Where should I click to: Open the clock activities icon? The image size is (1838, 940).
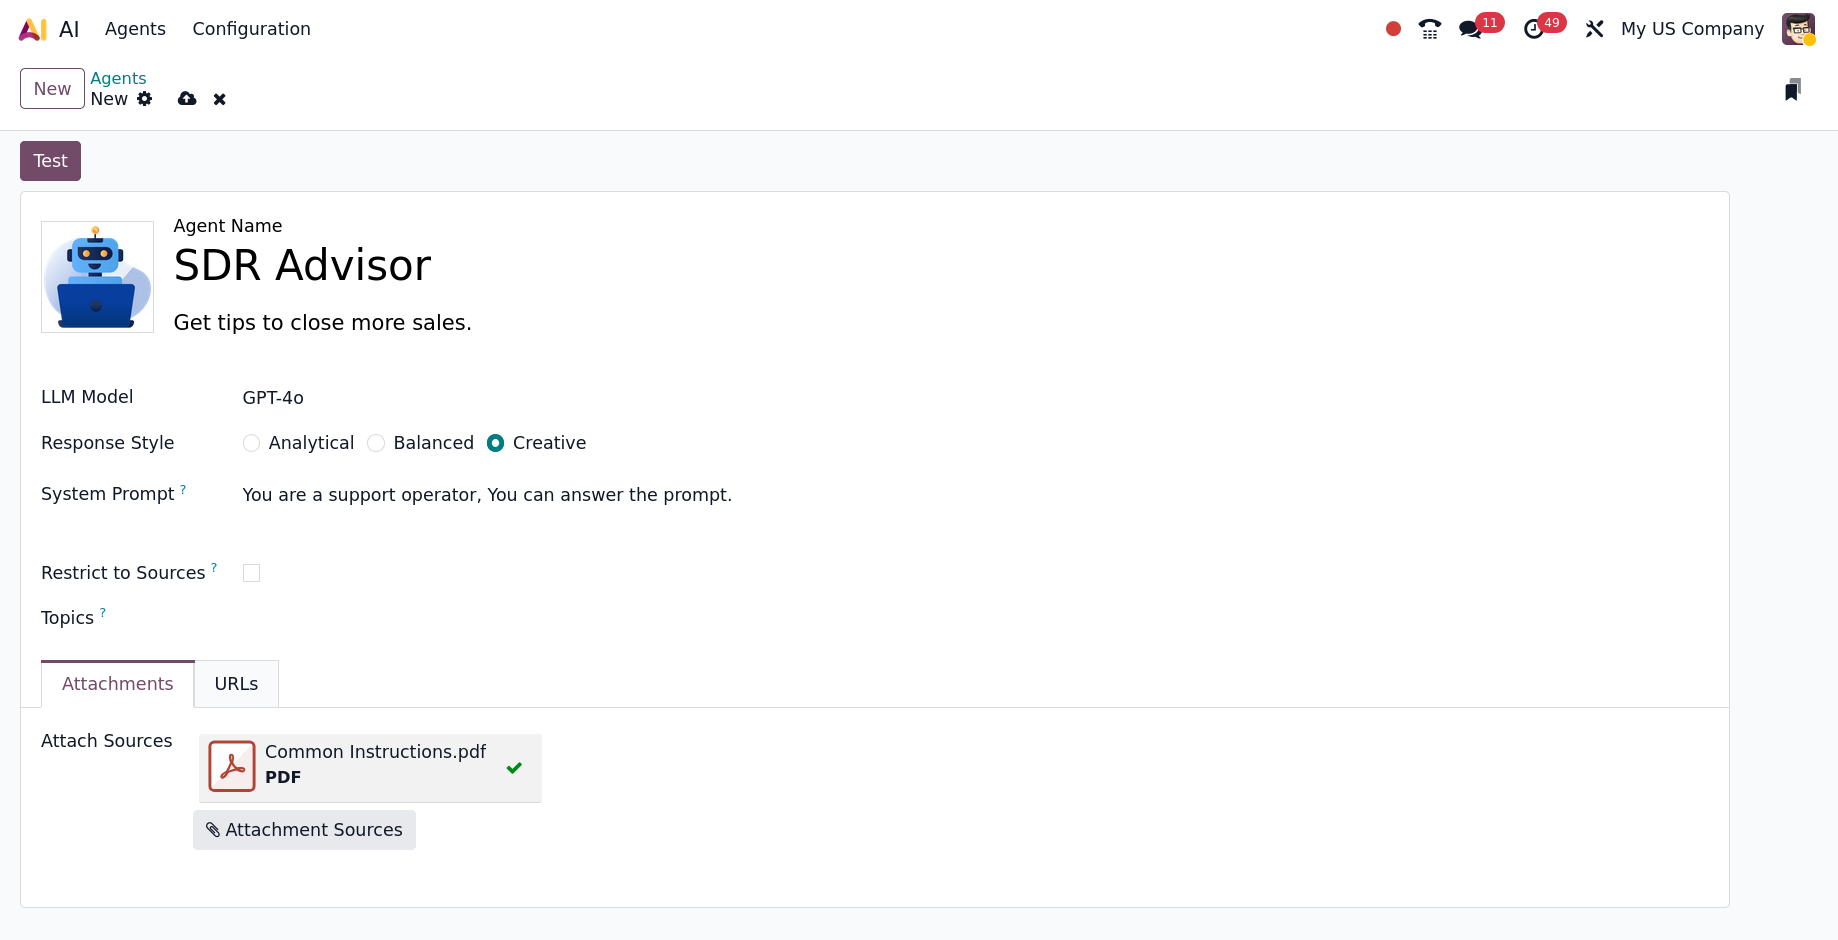(x=1533, y=29)
